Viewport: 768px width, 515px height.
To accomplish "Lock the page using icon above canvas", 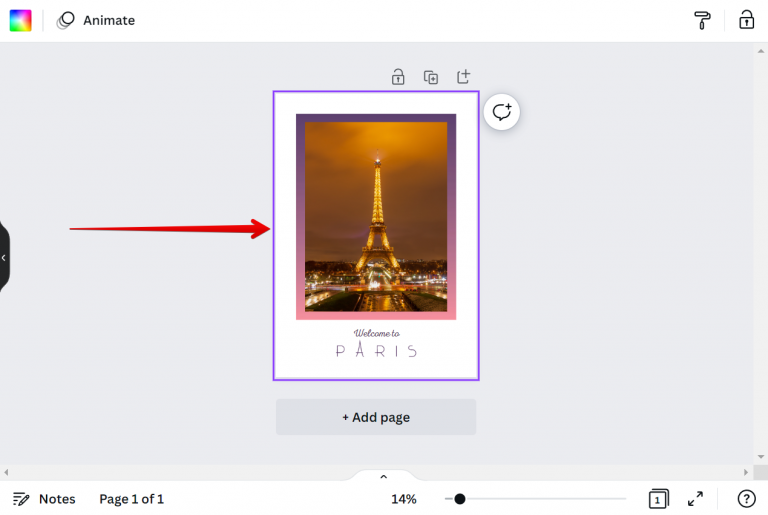I will click(x=398, y=77).
